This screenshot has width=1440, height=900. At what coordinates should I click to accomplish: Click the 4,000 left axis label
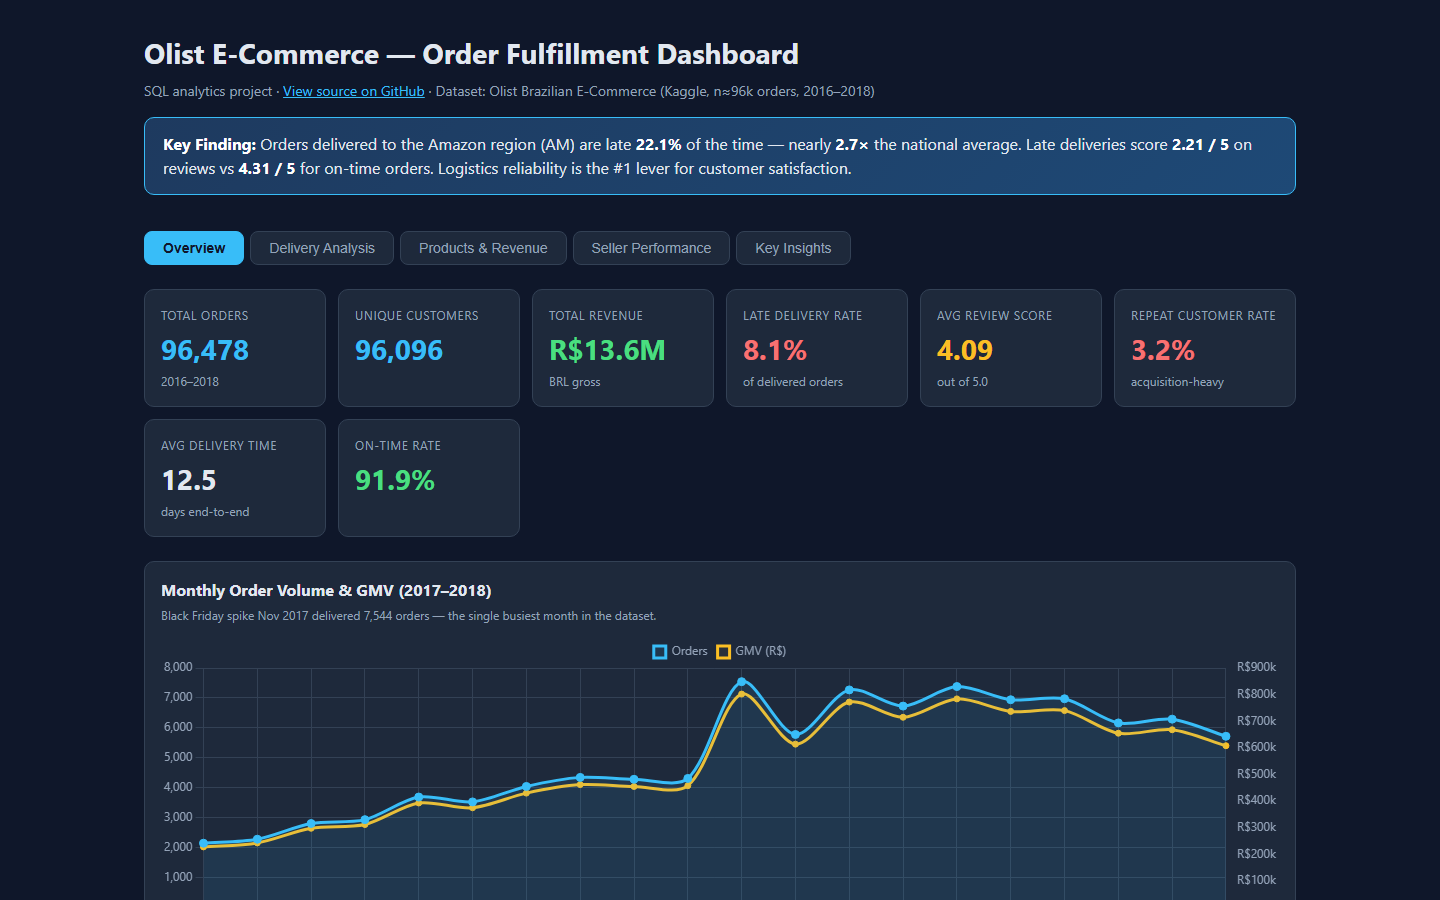pyautogui.click(x=178, y=787)
